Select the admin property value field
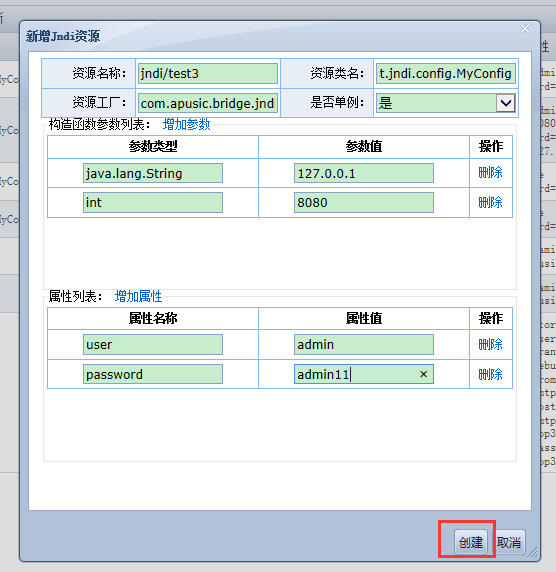556x572 pixels. pyautogui.click(x=364, y=344)
